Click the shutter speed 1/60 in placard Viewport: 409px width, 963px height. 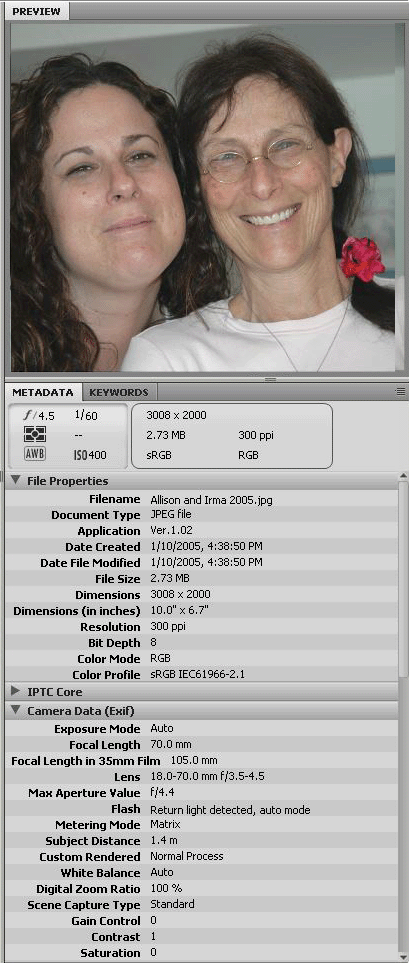coord(86,416)
